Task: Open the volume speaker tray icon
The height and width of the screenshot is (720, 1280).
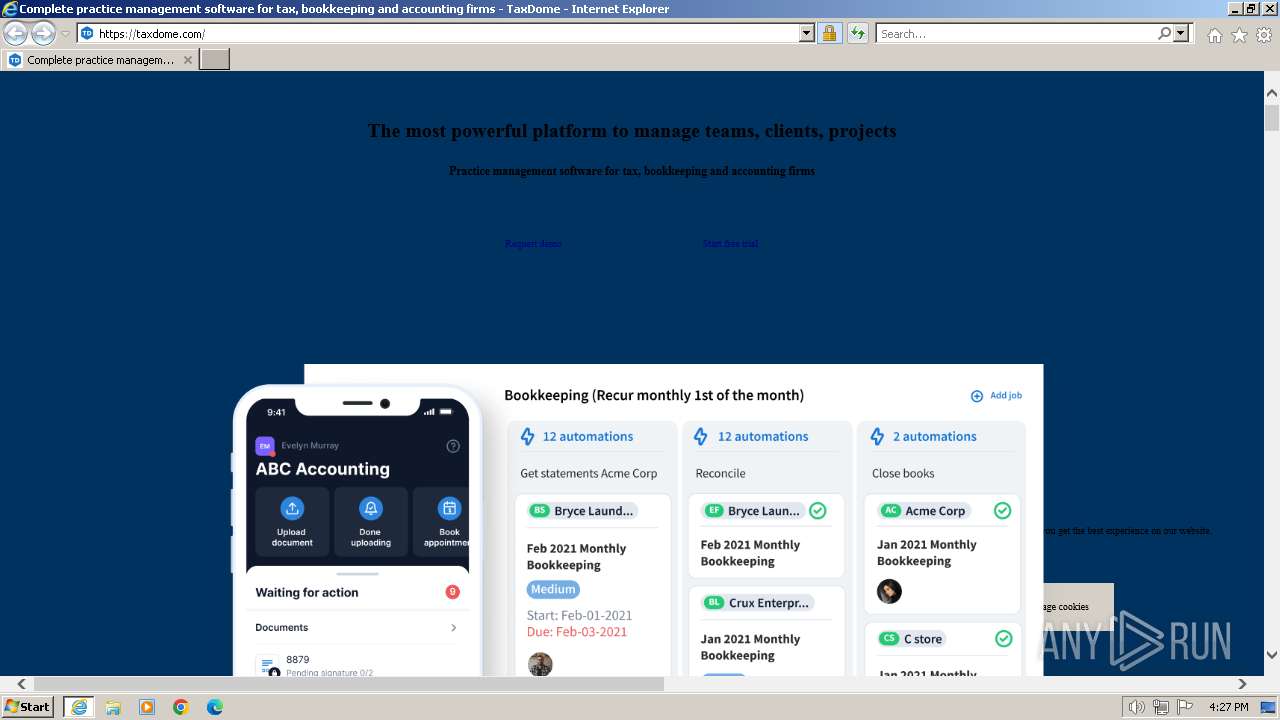Action: coord(1137,707)
